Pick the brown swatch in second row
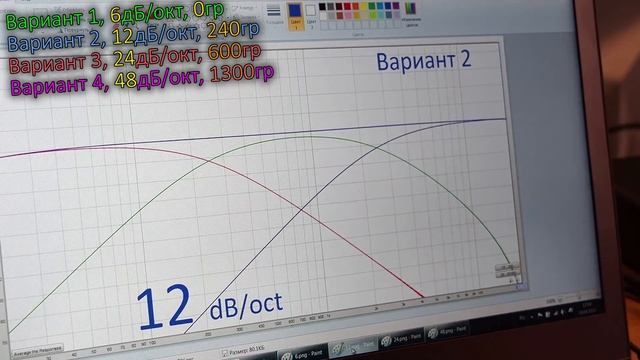Image resolution: width=640 pixels, height=360 pixels. click(x=340, y=16)
